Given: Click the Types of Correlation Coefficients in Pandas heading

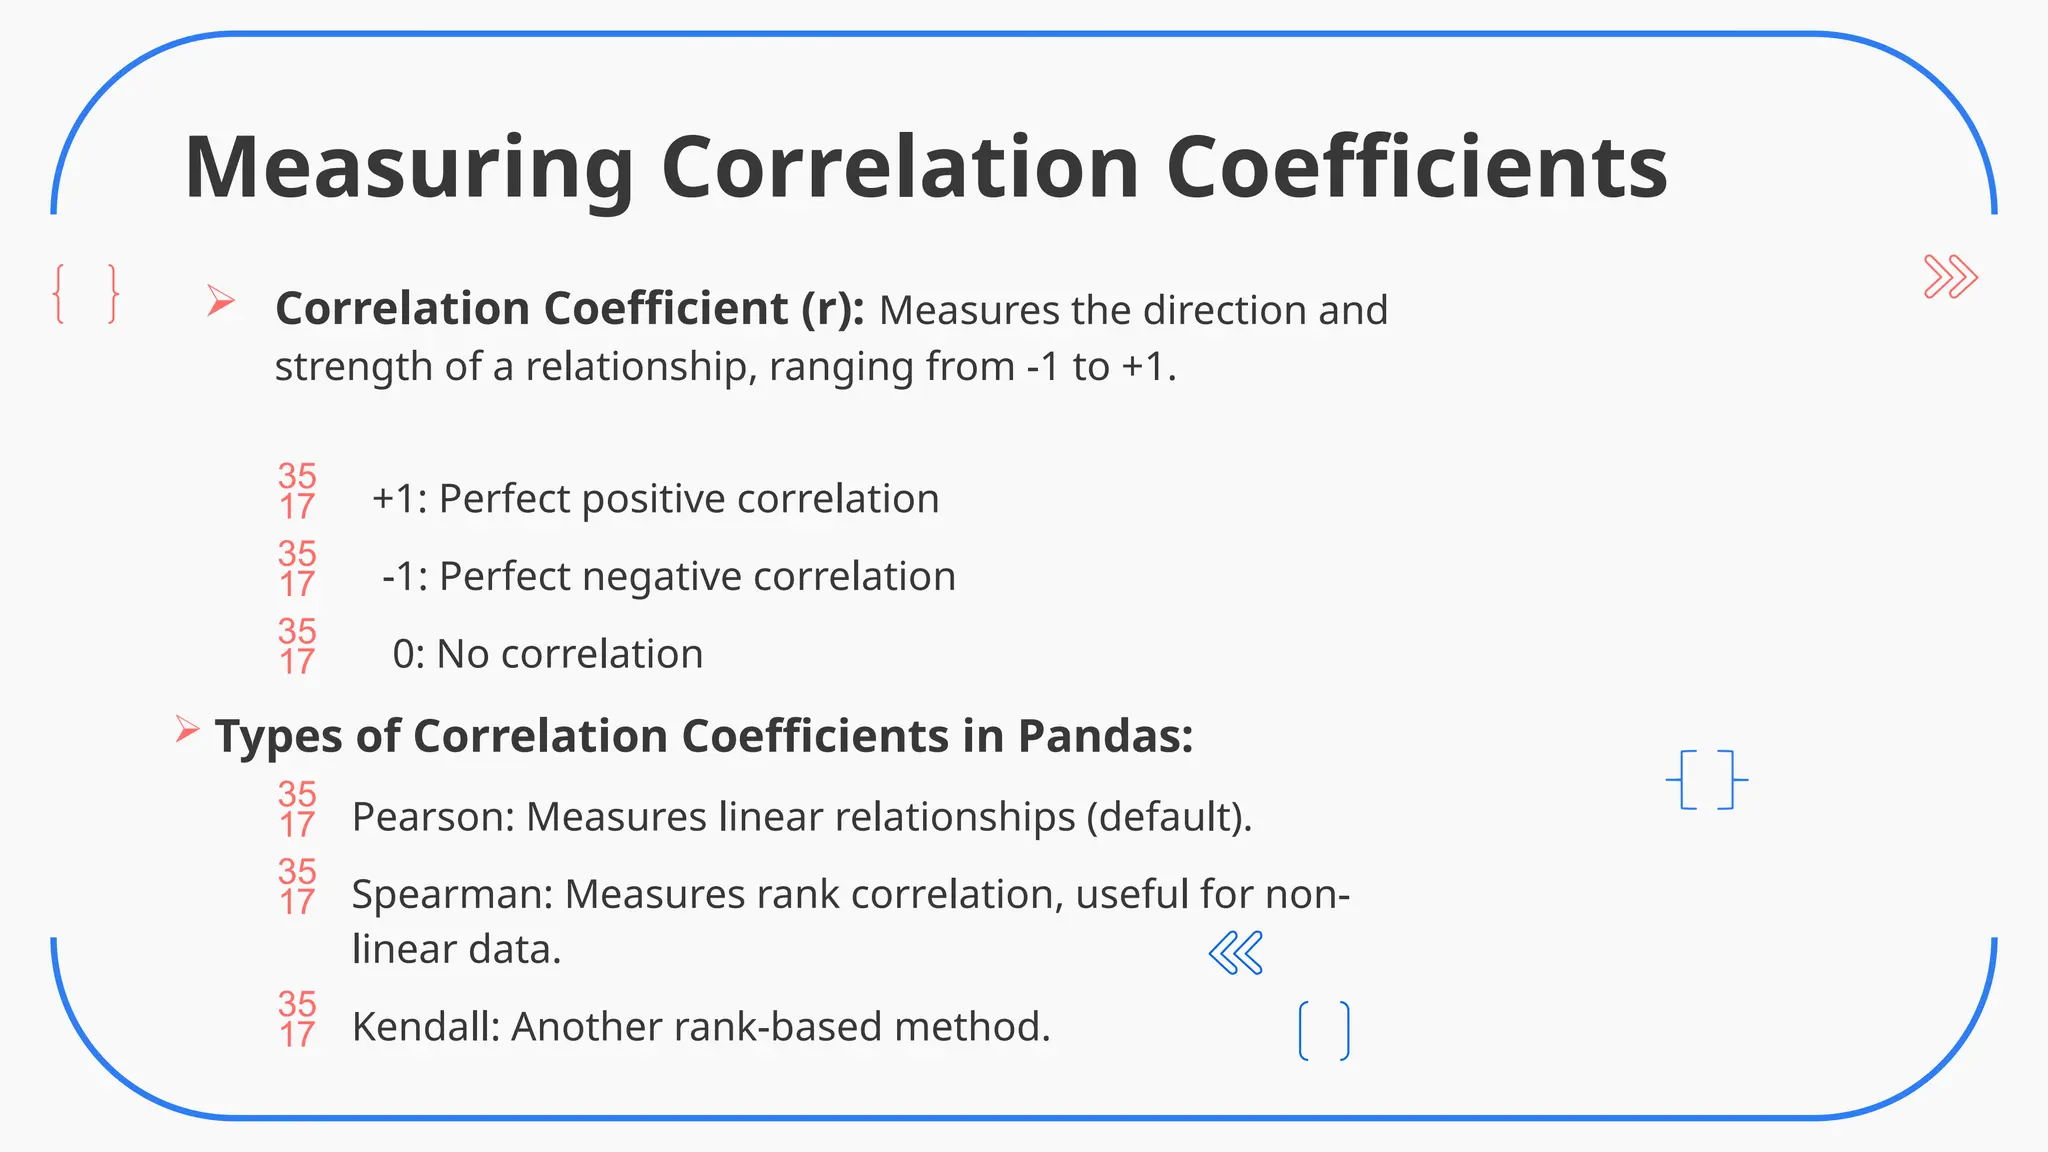Looking at the screenshot, I should point(704,736).
